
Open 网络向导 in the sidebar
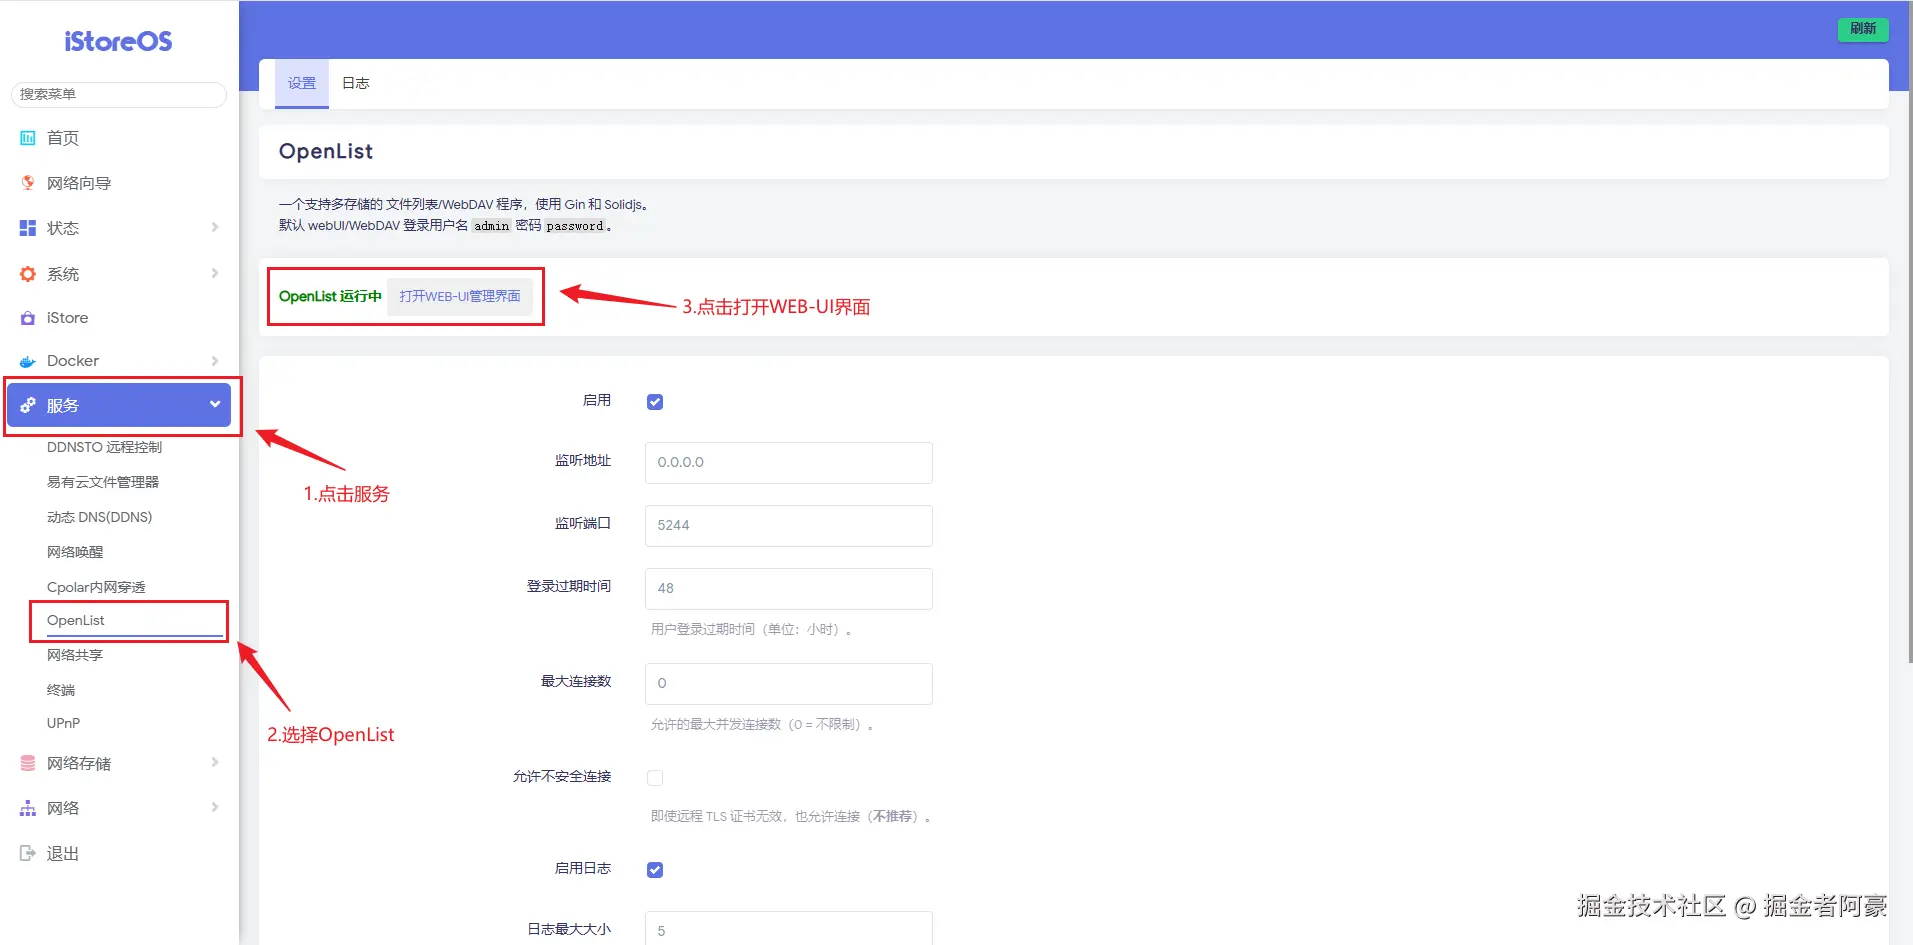pyautogui.click(x=79, y=183)
